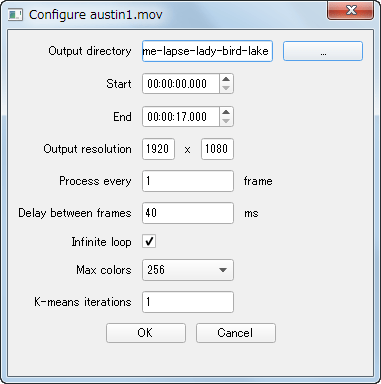Click the Start time field
381x384 pixels.
181,84
